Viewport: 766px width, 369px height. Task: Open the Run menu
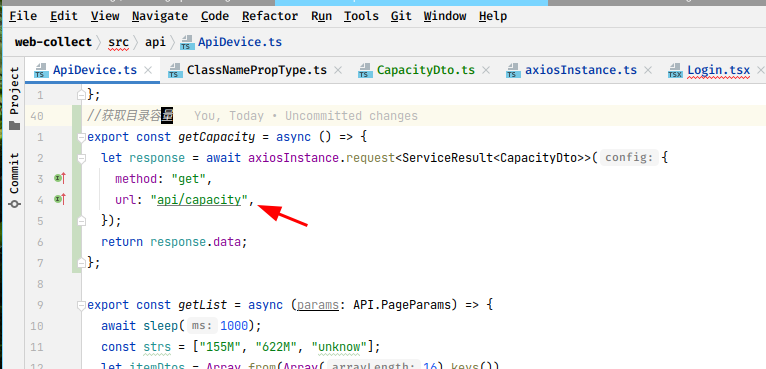point(321,16)
